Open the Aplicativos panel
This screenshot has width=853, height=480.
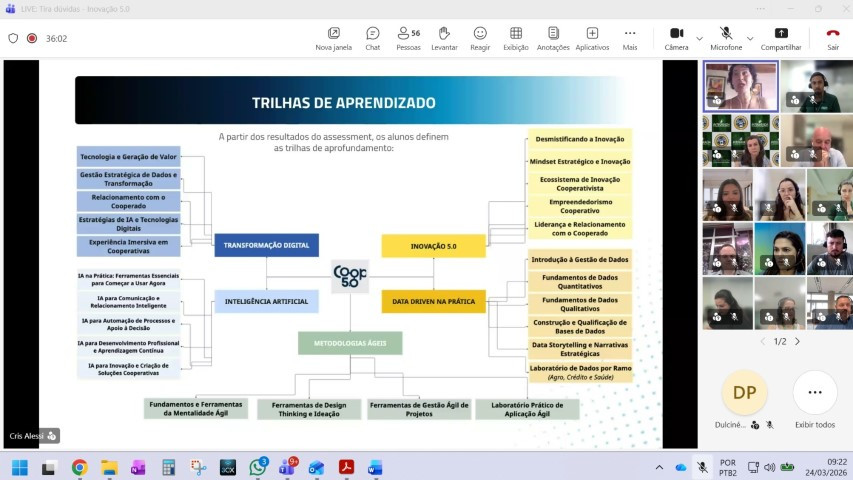(592, 38)
